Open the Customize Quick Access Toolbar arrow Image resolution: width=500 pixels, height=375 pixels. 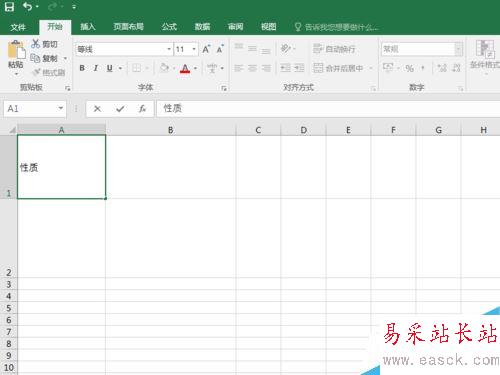(74, 7)
